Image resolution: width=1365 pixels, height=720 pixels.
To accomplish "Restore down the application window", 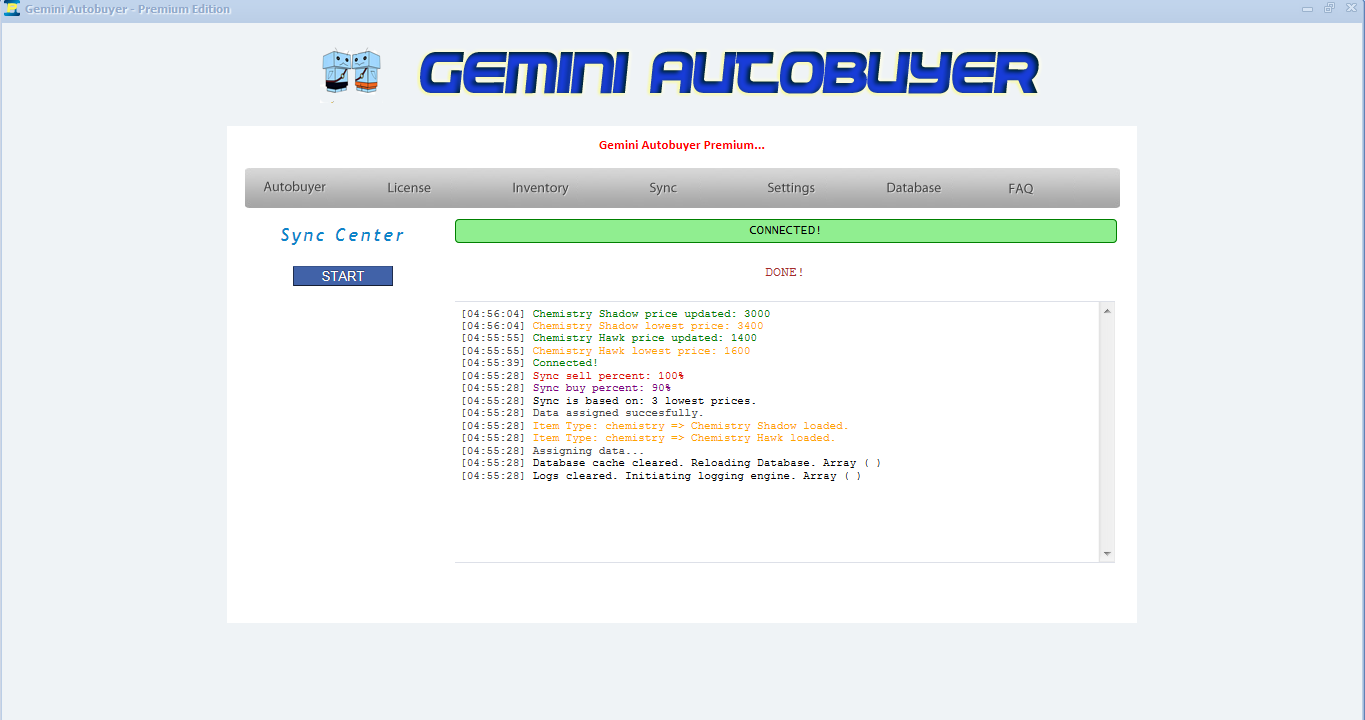I will tap(1329, 9).
